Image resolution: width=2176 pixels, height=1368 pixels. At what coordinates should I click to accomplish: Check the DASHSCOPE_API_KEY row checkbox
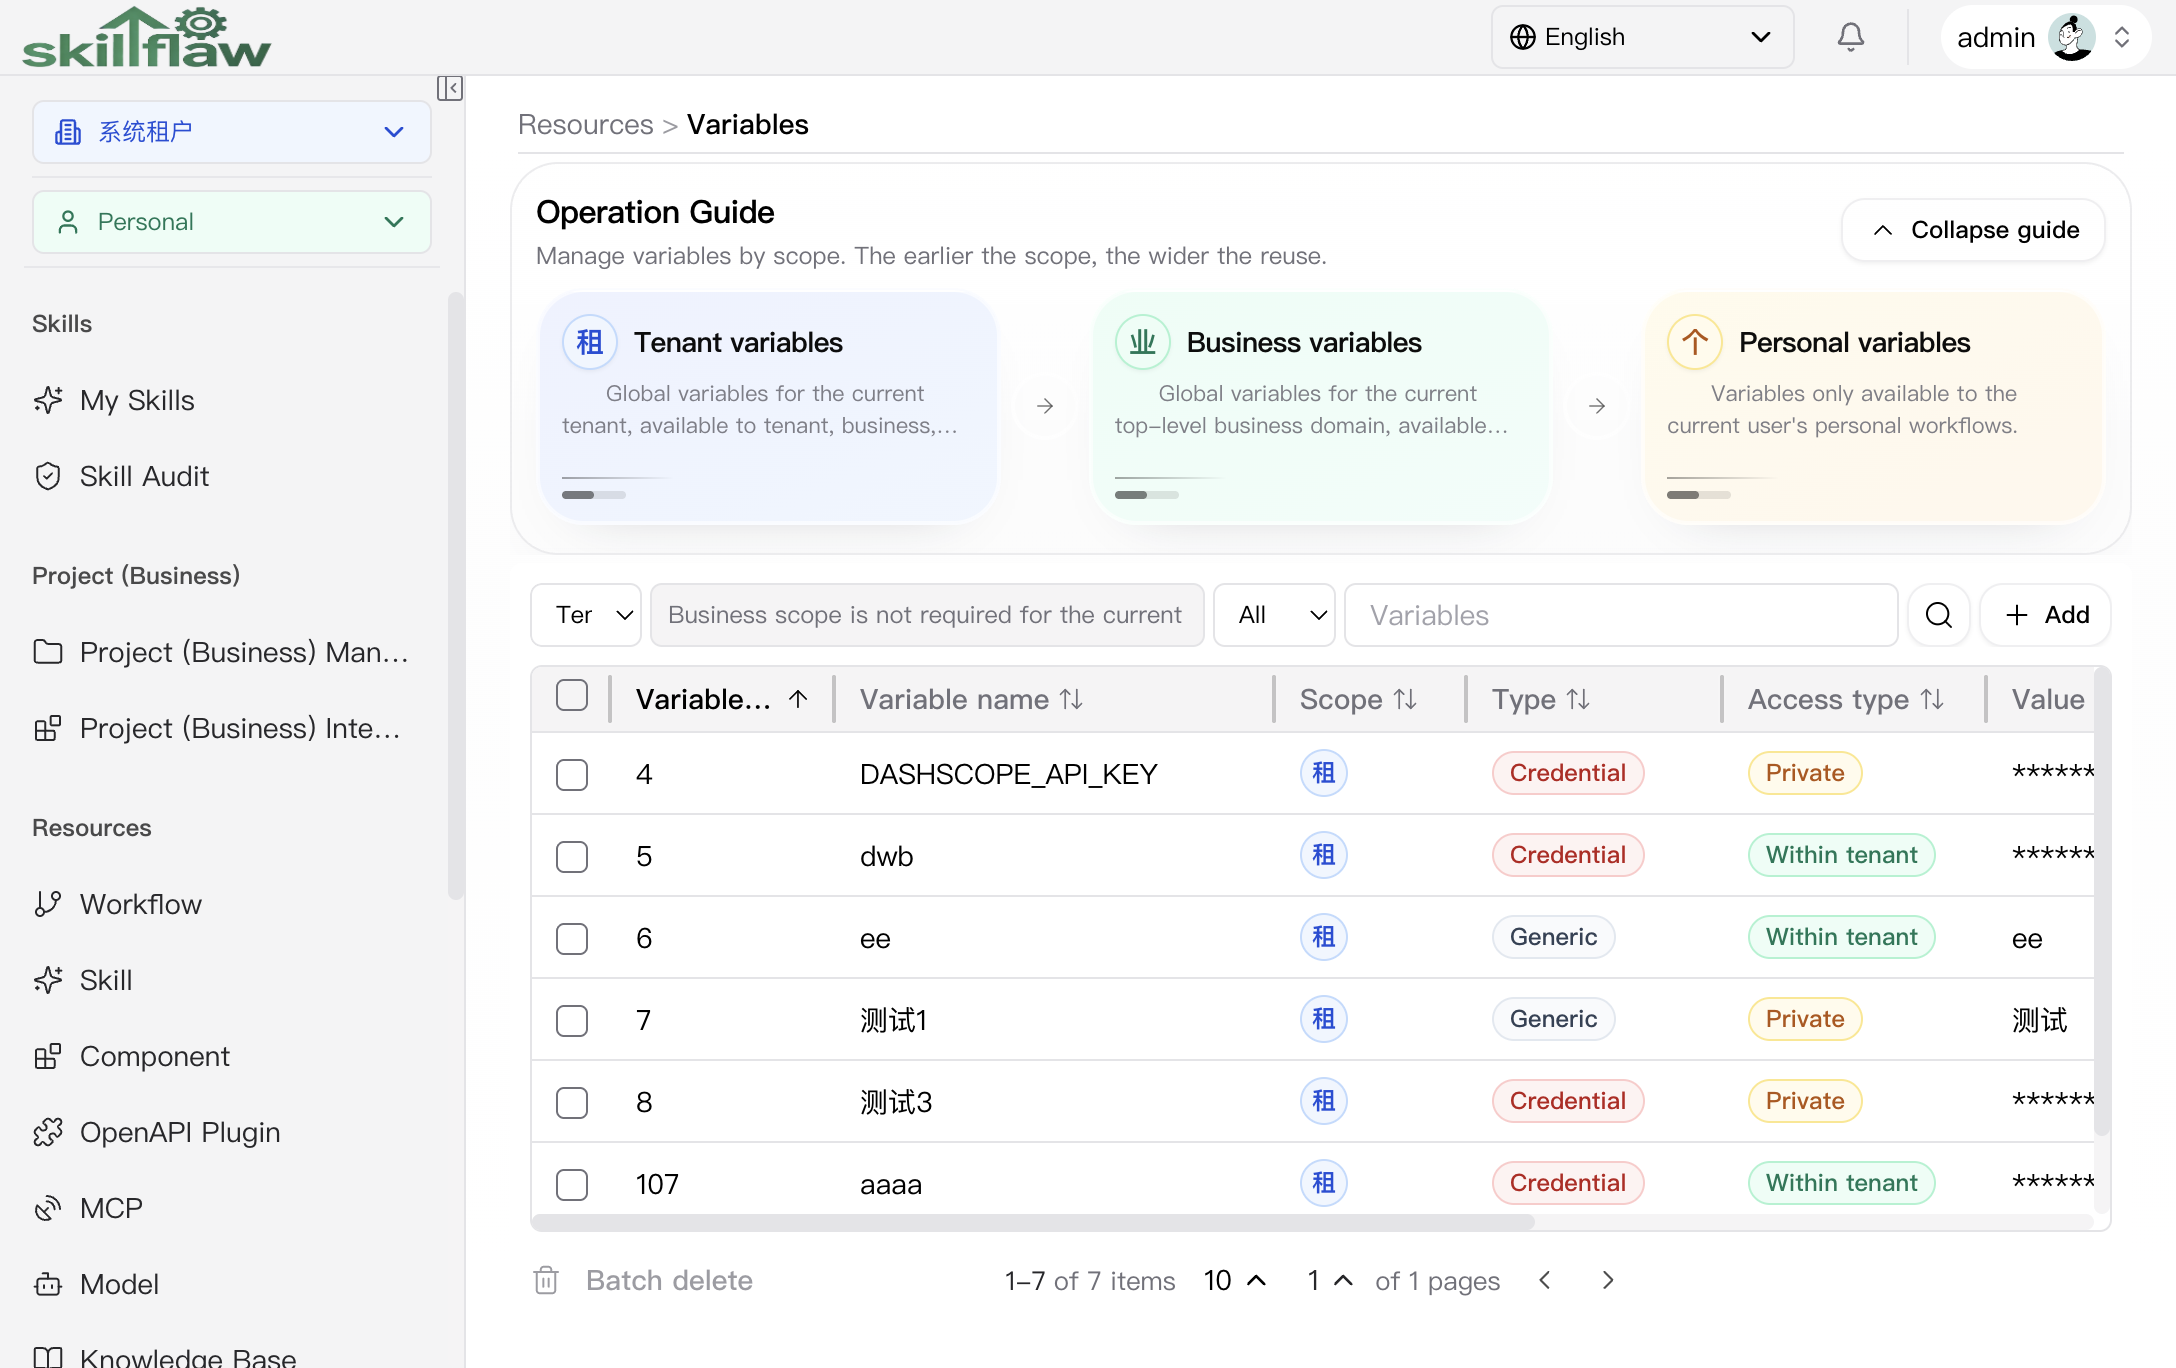tap(572, 775)
